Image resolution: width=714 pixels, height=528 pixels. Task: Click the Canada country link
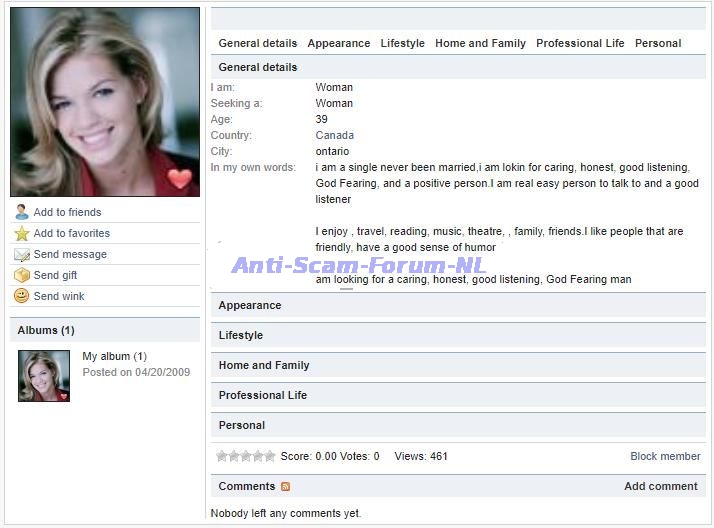(x=334, y=135)
